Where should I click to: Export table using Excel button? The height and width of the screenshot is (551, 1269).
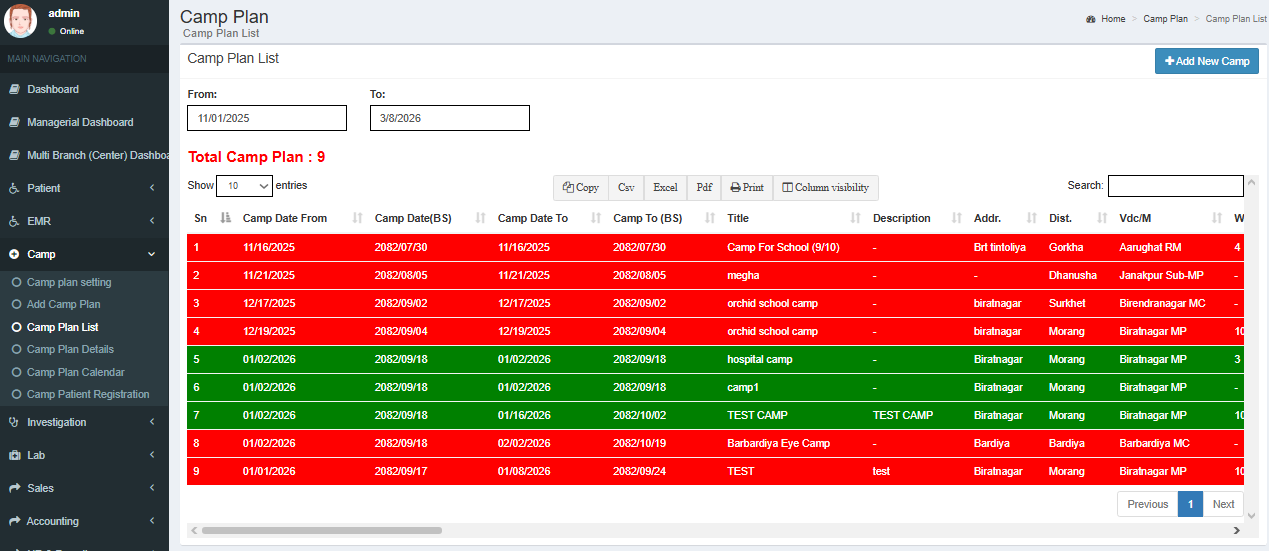pos(665,187)
